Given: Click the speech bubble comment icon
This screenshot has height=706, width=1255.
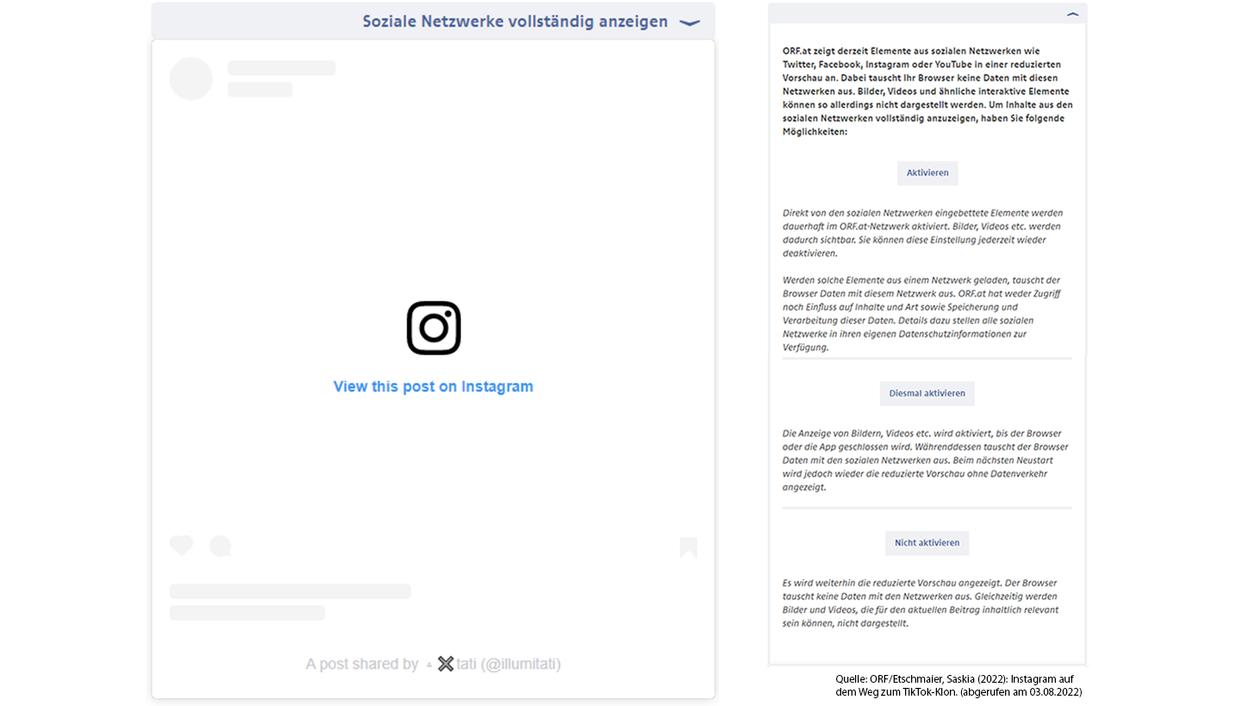Looking at the screenshot, I should pyautogui.click(x=220, y=546).
